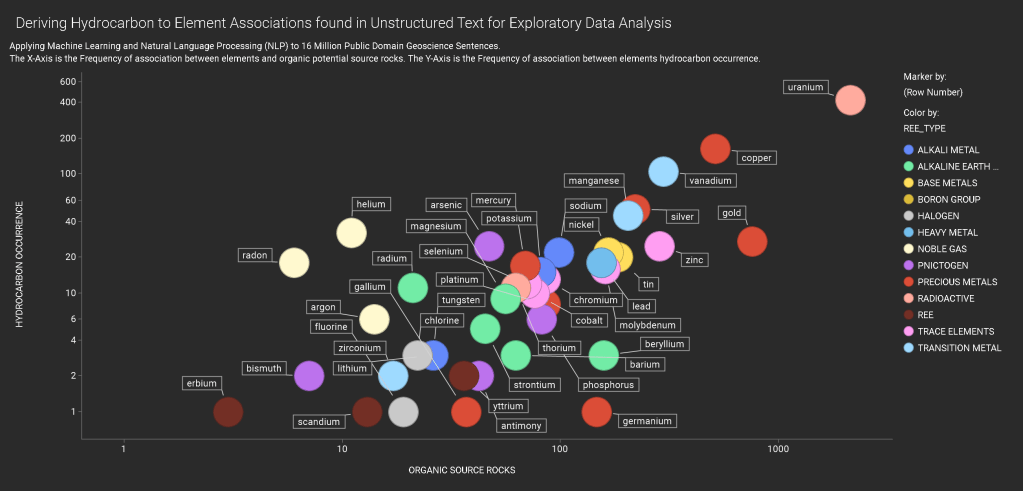Image resolution: width=1023 pixels, height=491 pixels.
Task: Open the Organic Source Rocks axis selector
Action: point(462,470)
